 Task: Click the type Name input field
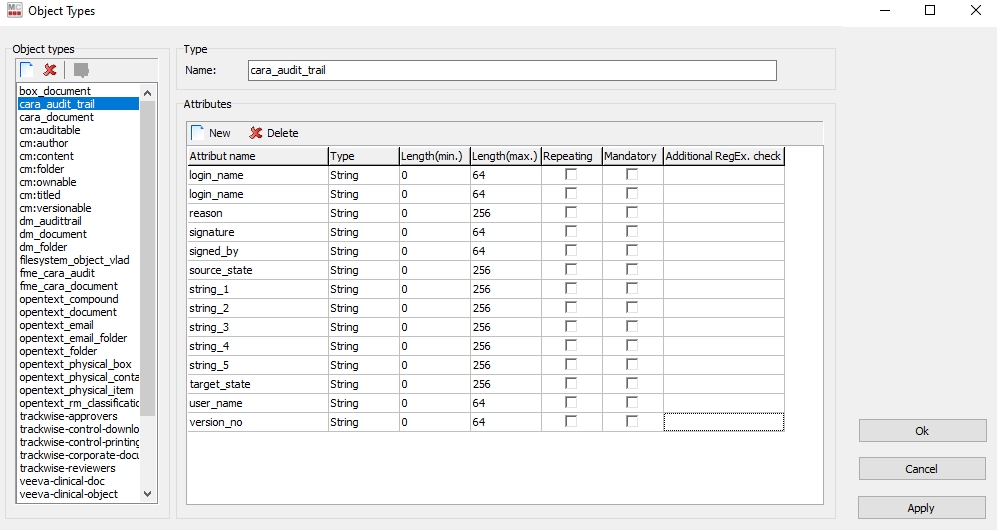click(510, 70)
